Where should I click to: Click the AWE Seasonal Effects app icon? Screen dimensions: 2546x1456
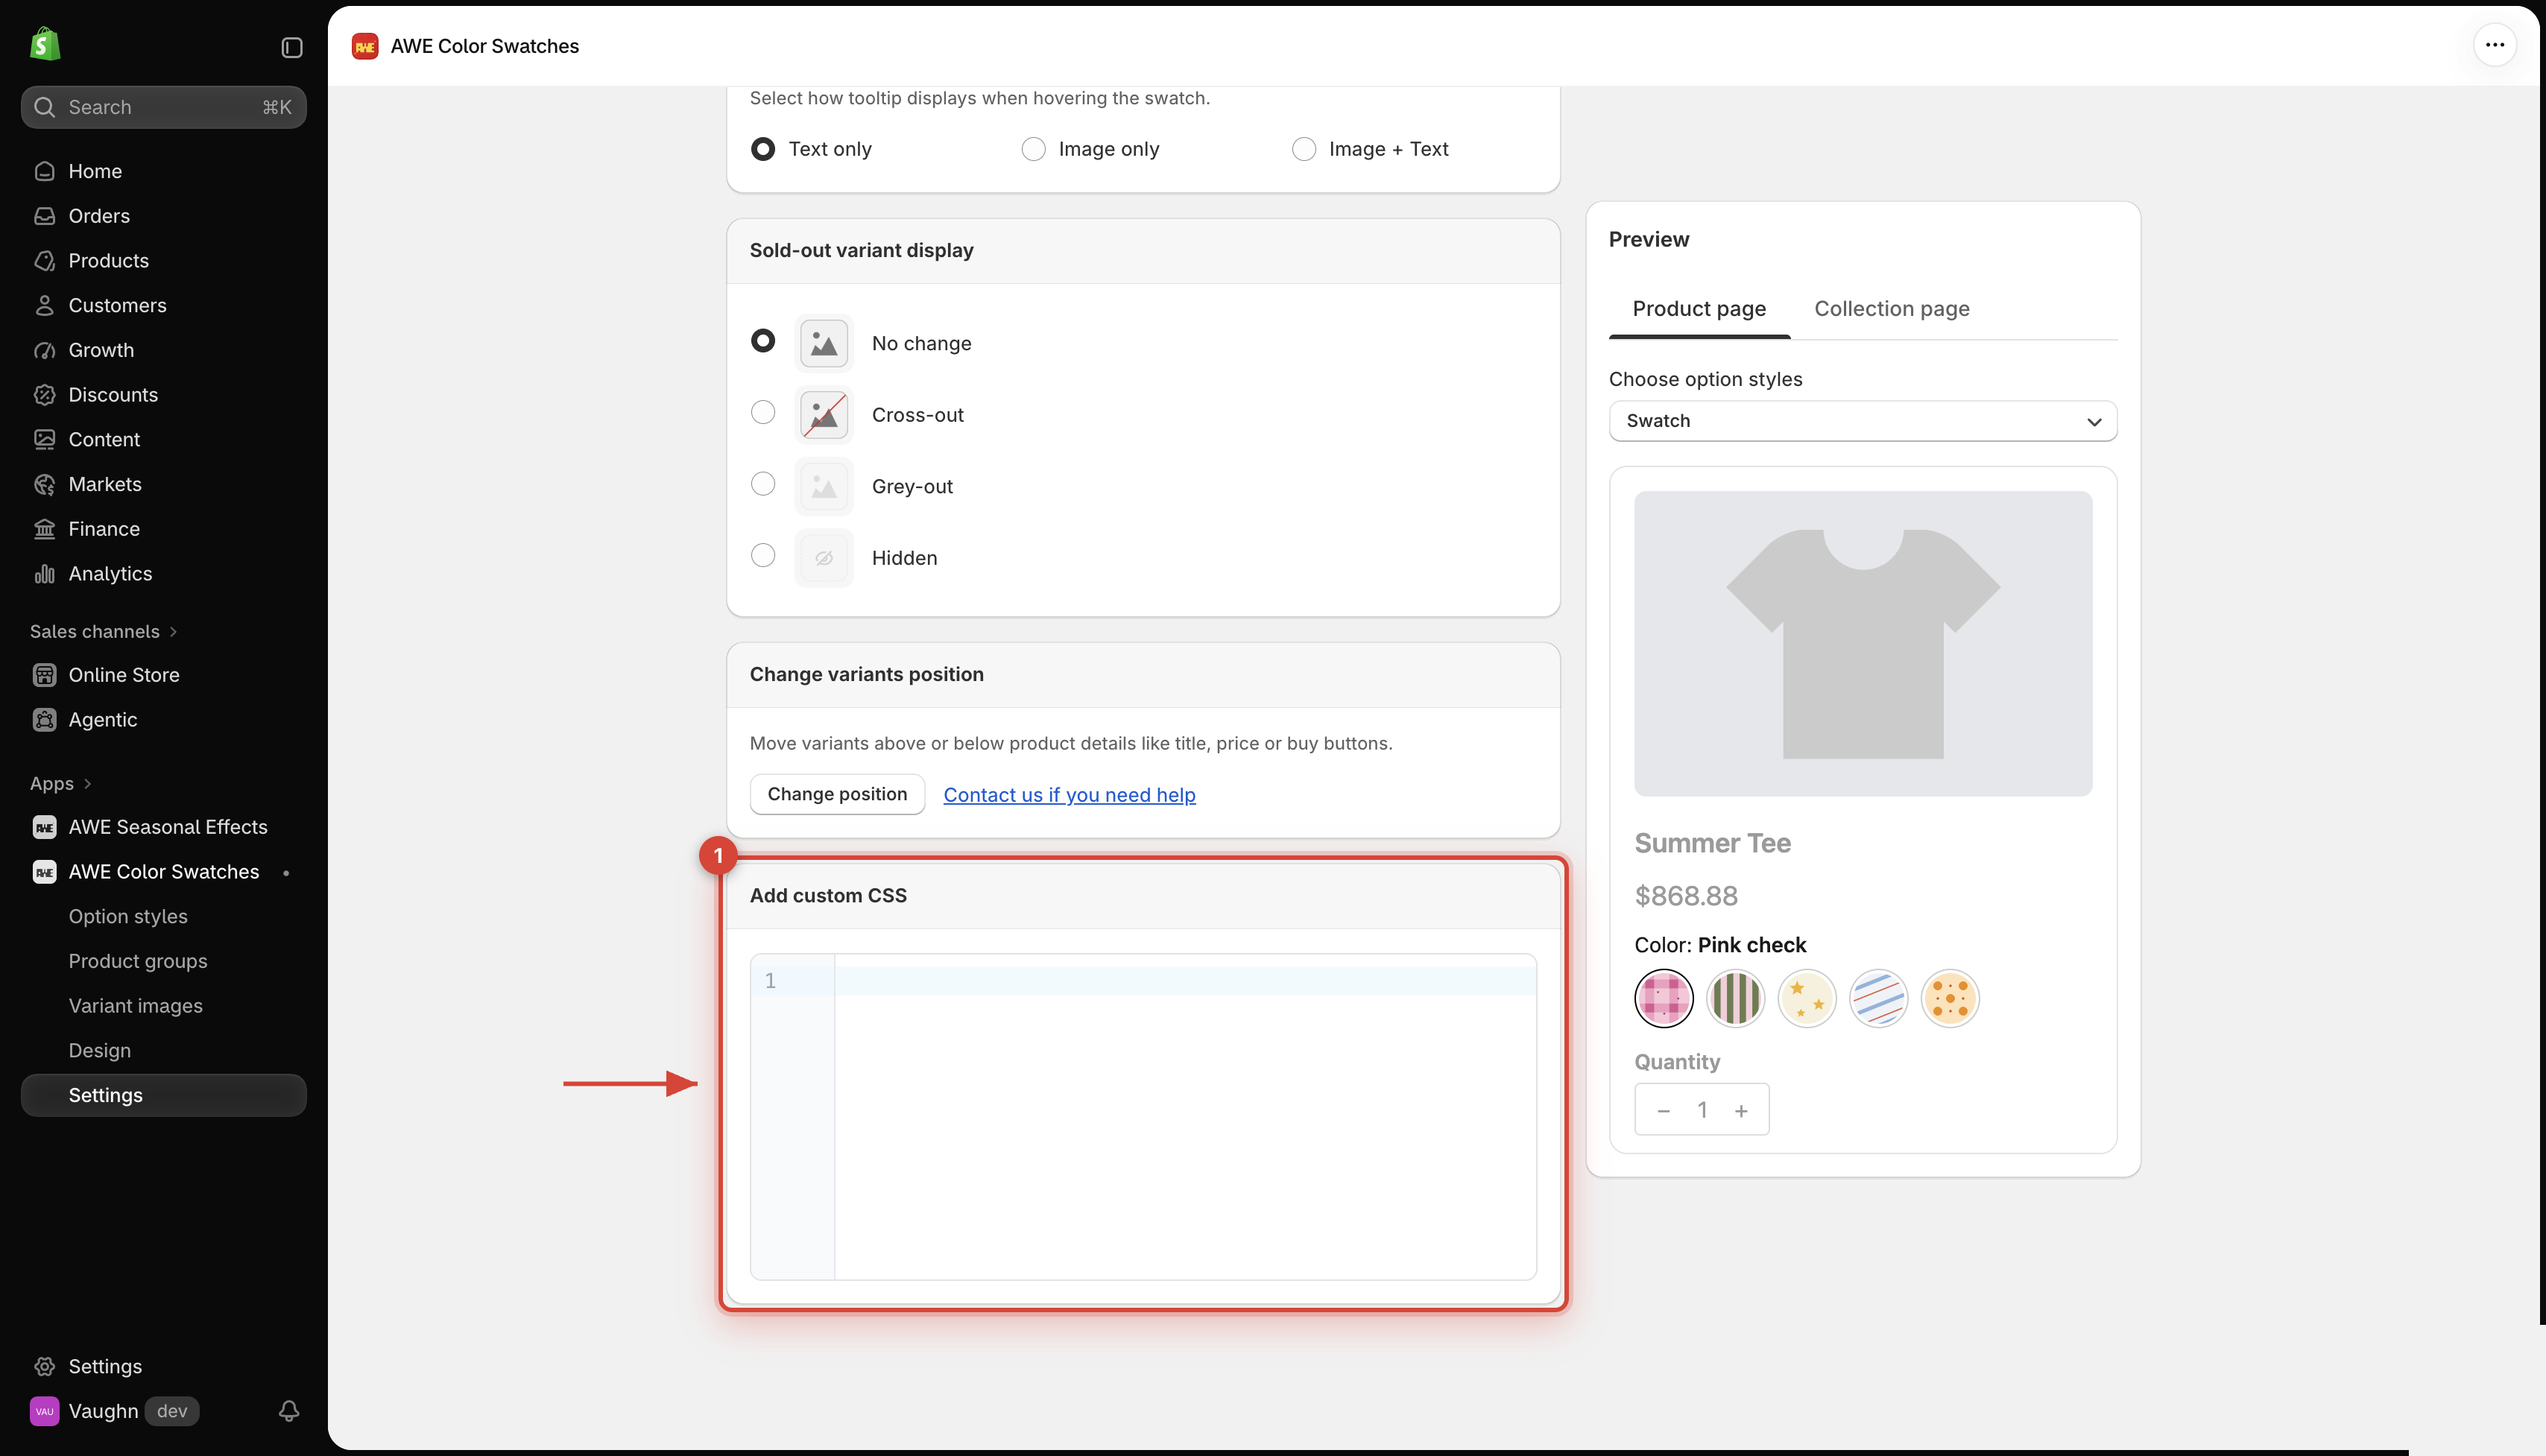click(x=44, y=827)
